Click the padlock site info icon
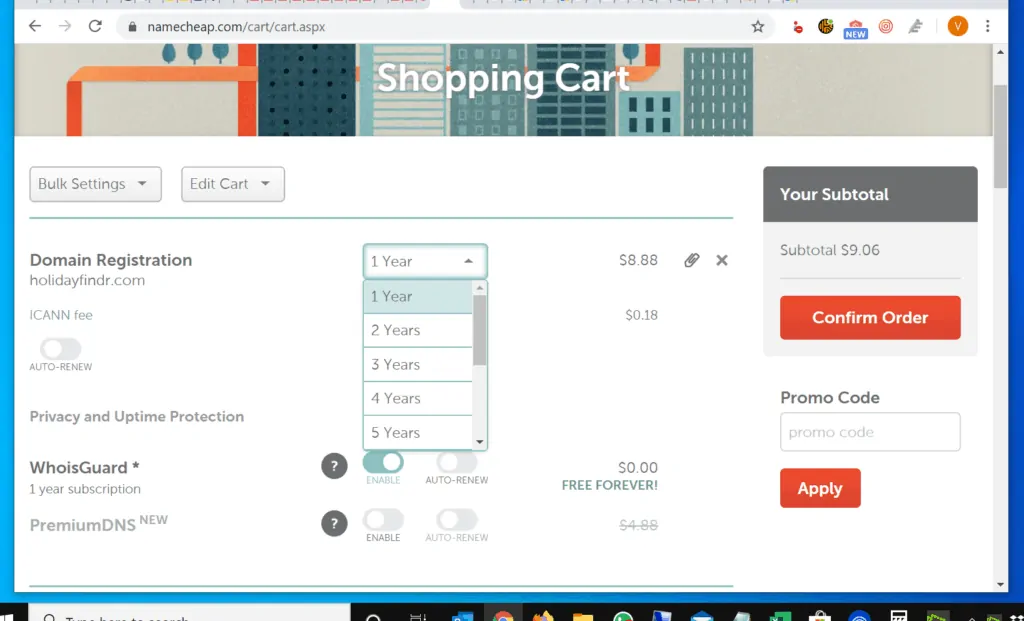This screenshot has width=1024, height=621. (133, 27)
